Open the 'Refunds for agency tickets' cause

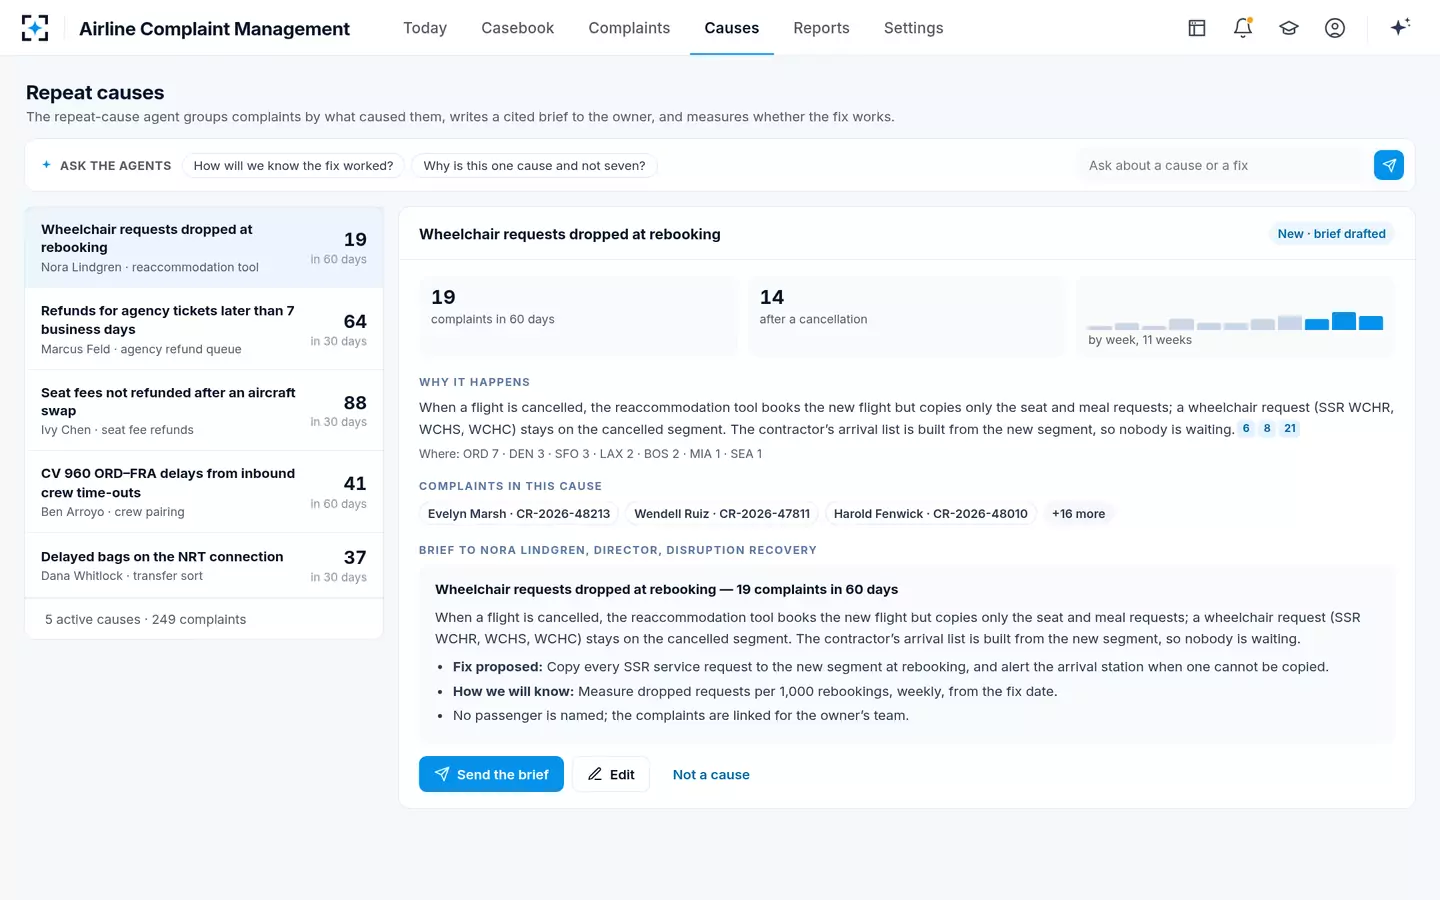point(204,329)
